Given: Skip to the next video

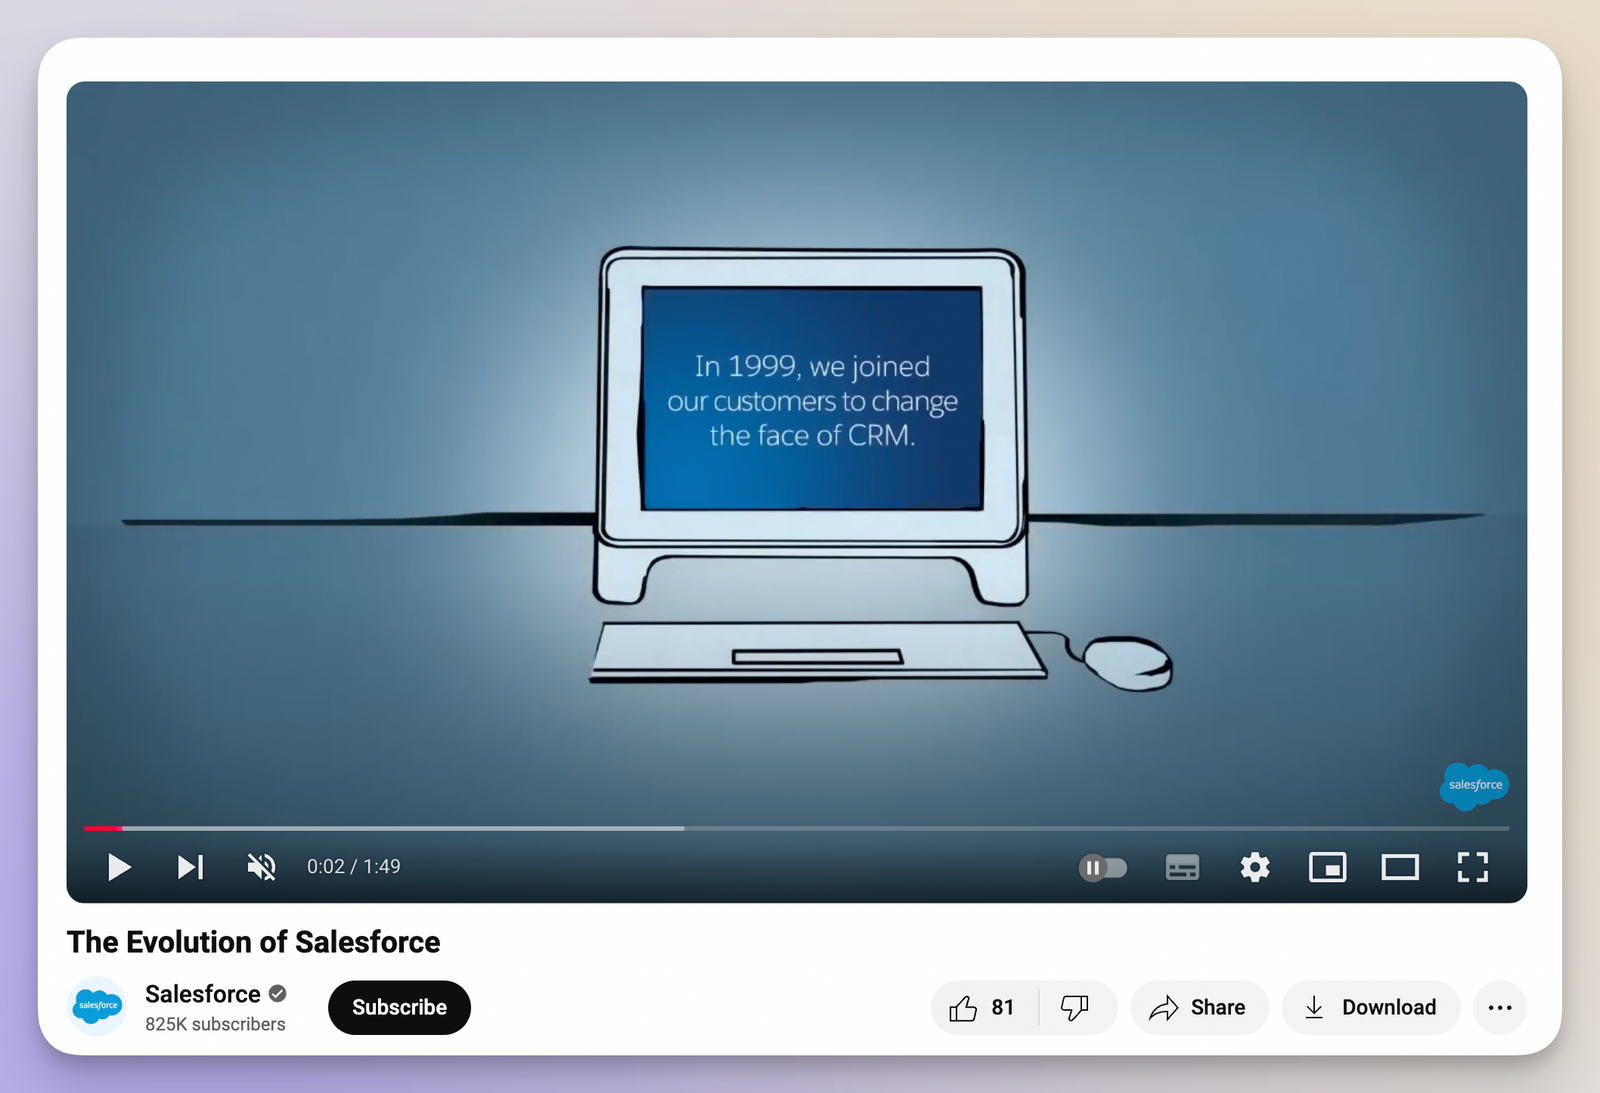Looking at the screenshot, I should point(190,867).
